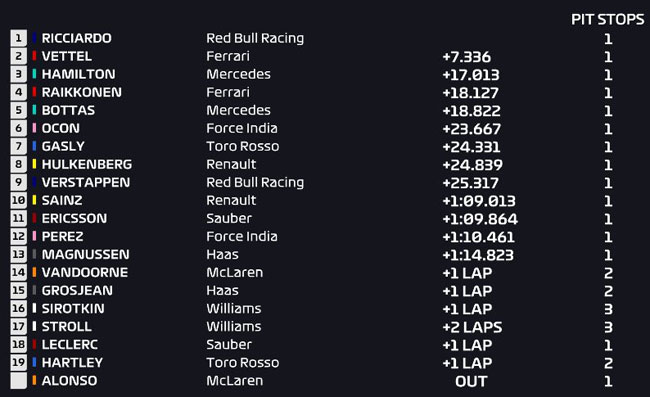Click the +2 LAPS gap for Stroll
The height and width of the screenshot is (397, 650).
472,327
